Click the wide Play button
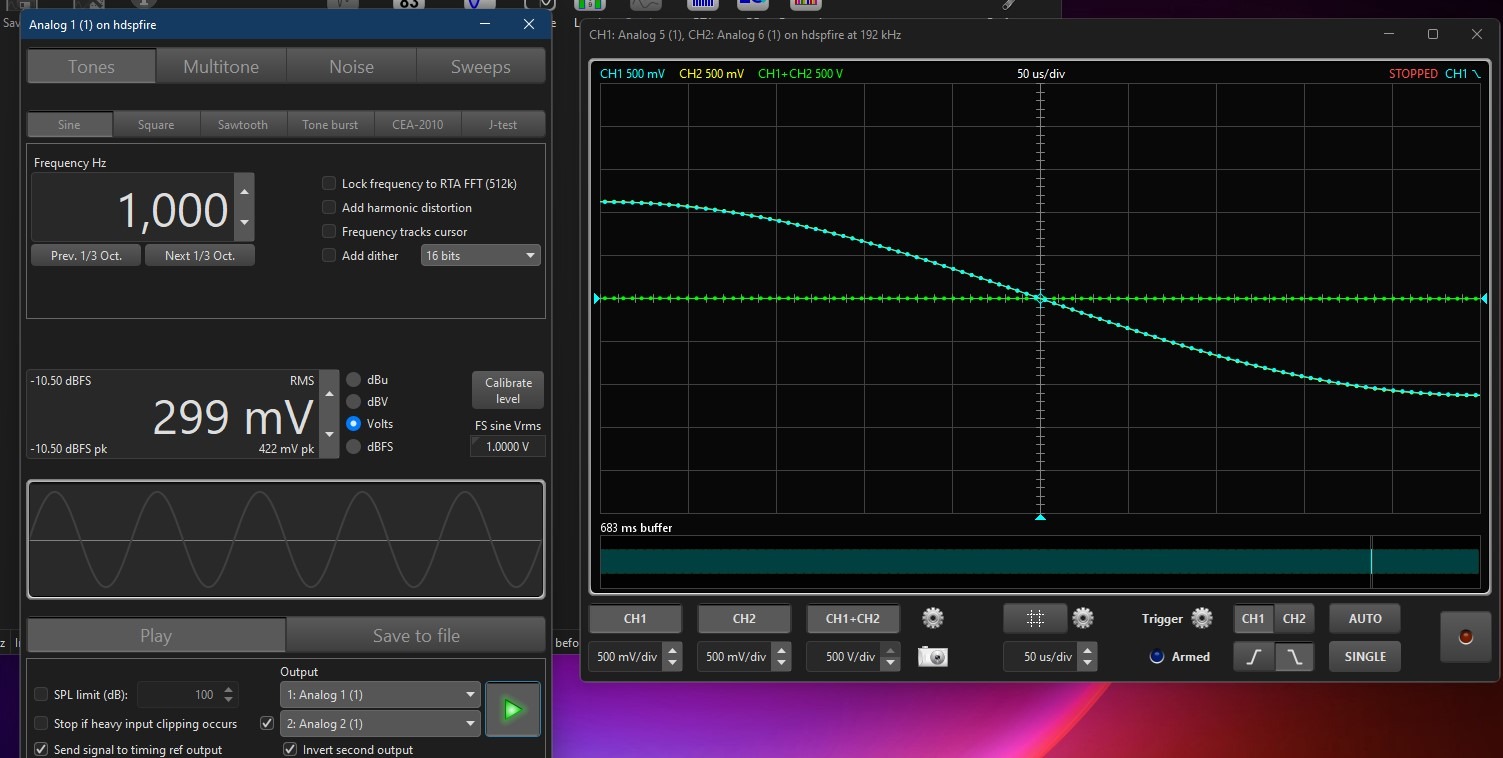The image size is (1503, 758). [156, 635]
